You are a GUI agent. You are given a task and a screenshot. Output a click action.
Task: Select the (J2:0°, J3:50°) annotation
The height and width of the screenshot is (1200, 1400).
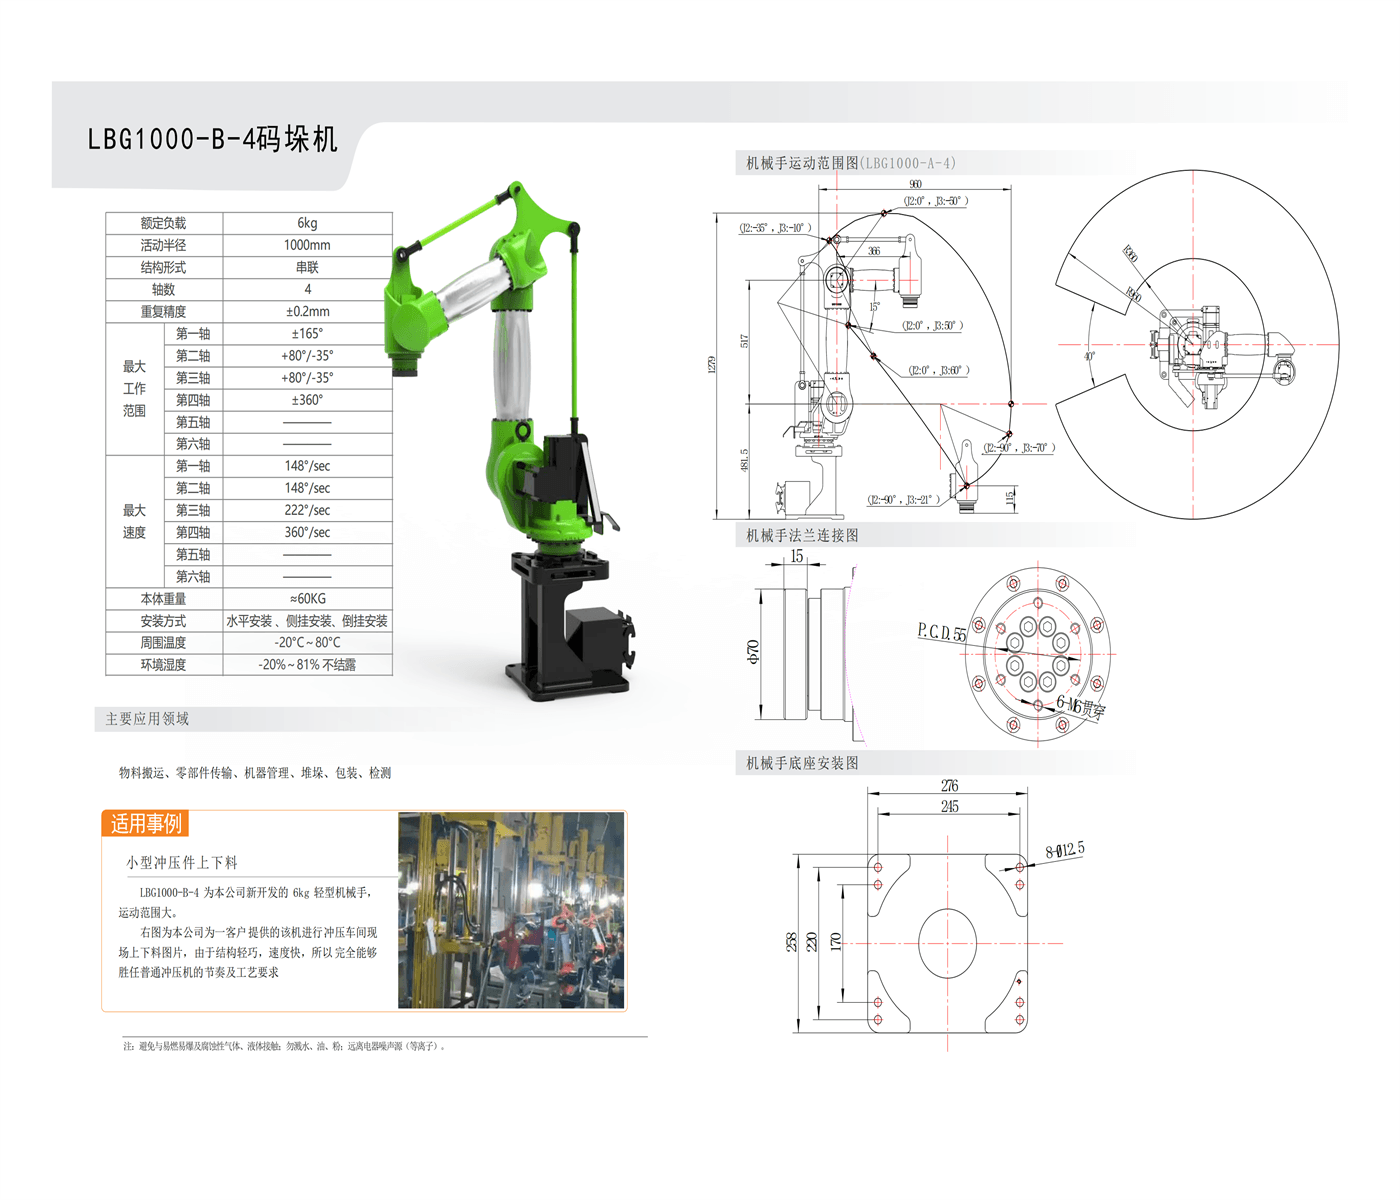click(x=932, y=326)
